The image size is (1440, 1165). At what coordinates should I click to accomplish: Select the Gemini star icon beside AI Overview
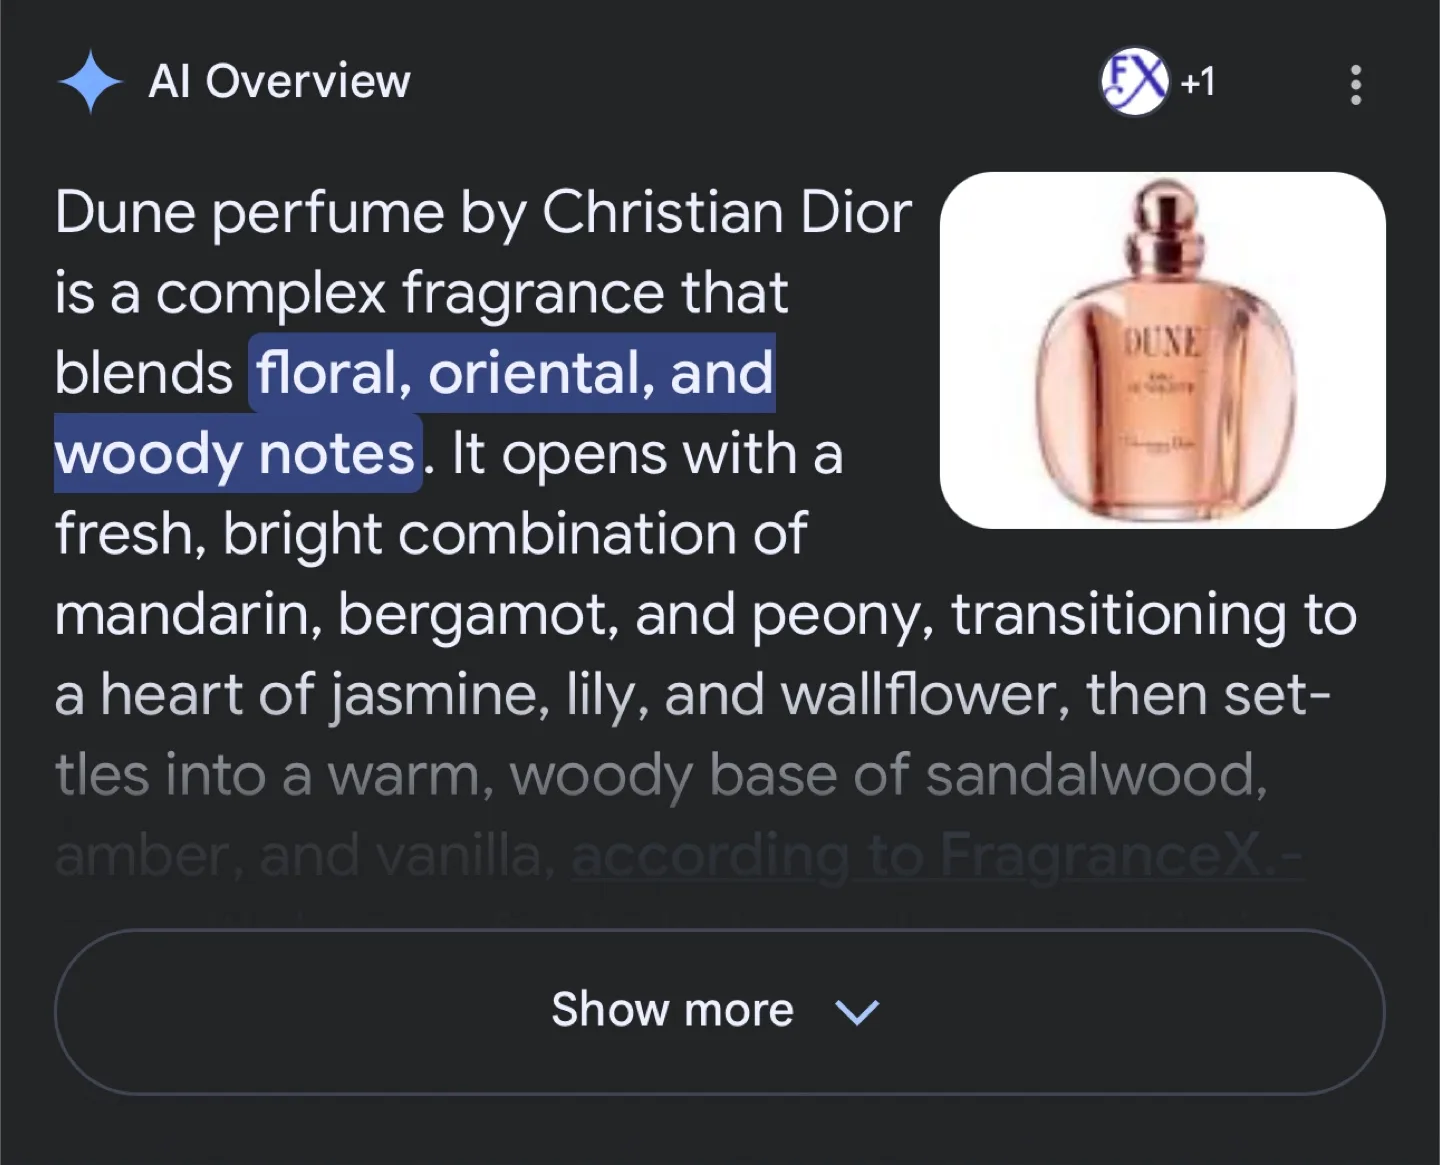[x=90, y=82]
